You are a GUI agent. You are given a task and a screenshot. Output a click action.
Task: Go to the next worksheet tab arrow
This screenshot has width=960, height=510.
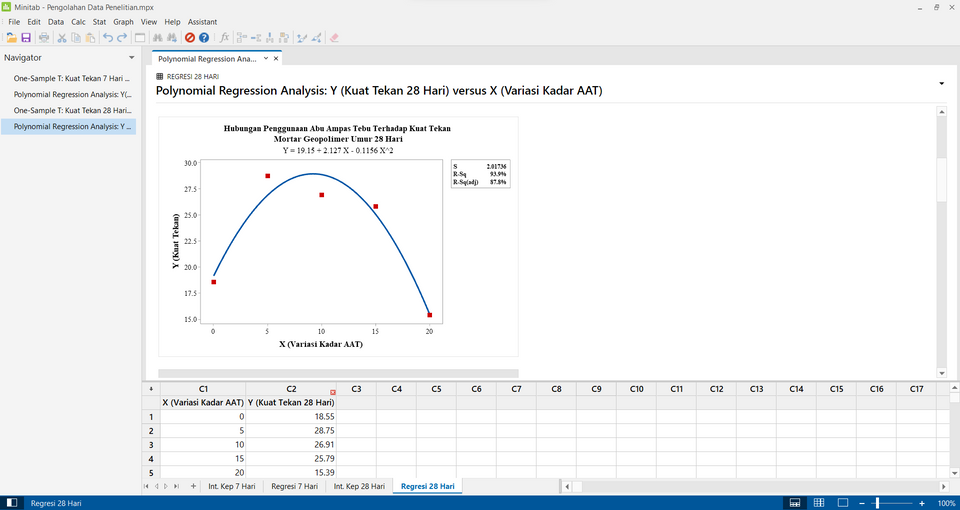(x=166, y=486)
